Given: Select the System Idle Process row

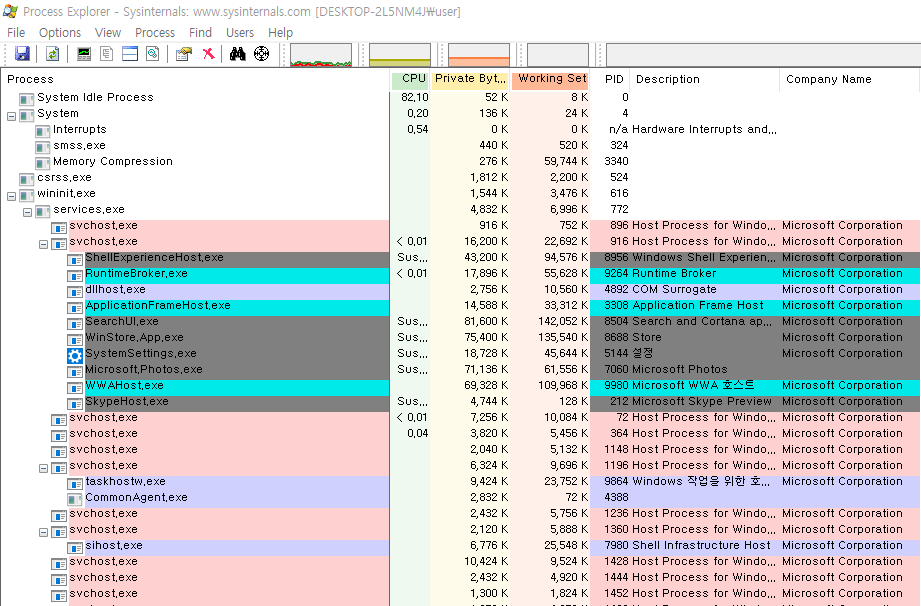Looking at the screenshot, I should click(95, 97).
